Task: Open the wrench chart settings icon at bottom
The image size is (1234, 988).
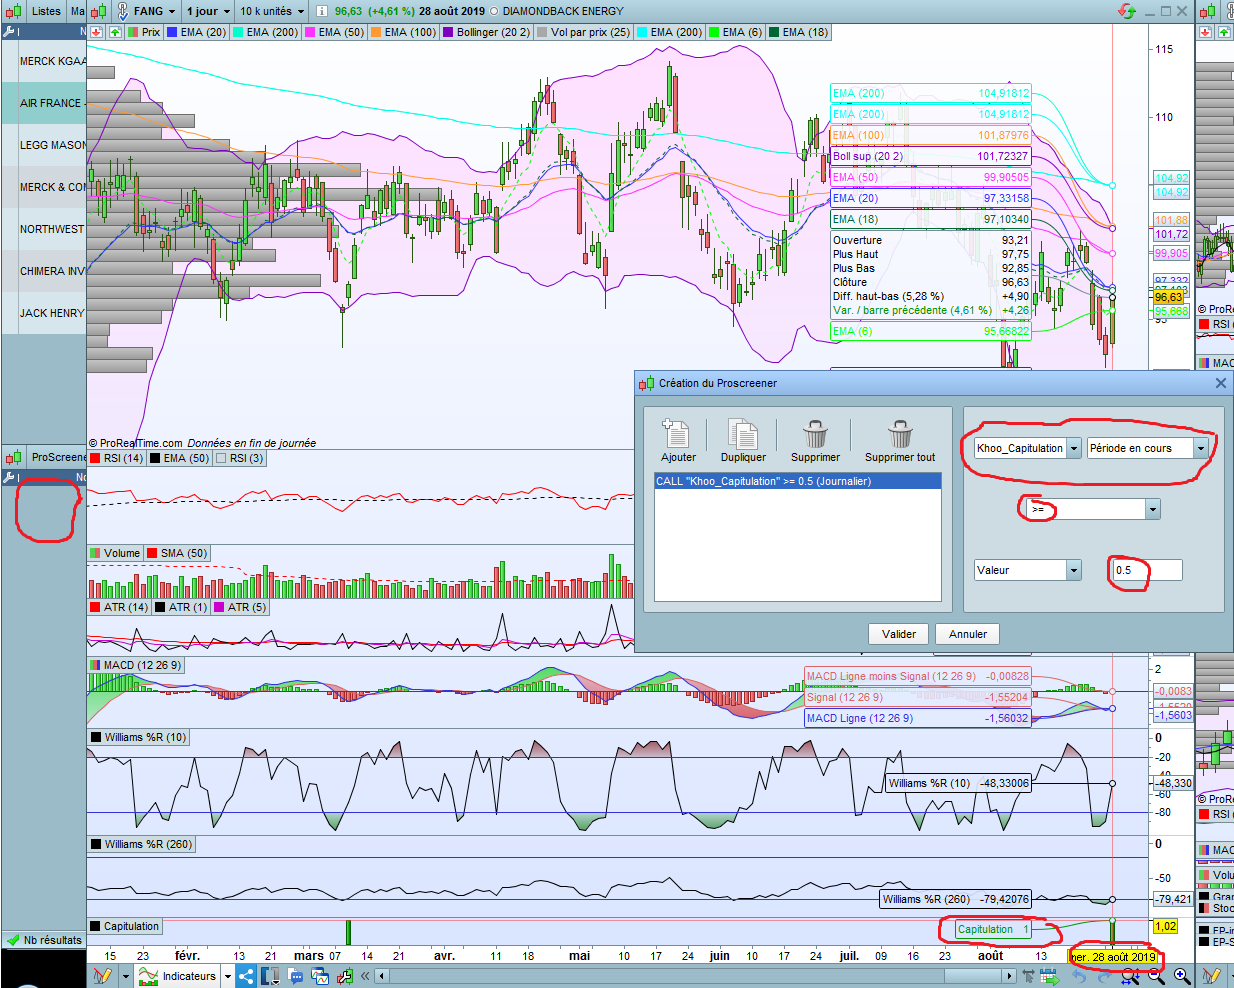Action: (345, 975)
